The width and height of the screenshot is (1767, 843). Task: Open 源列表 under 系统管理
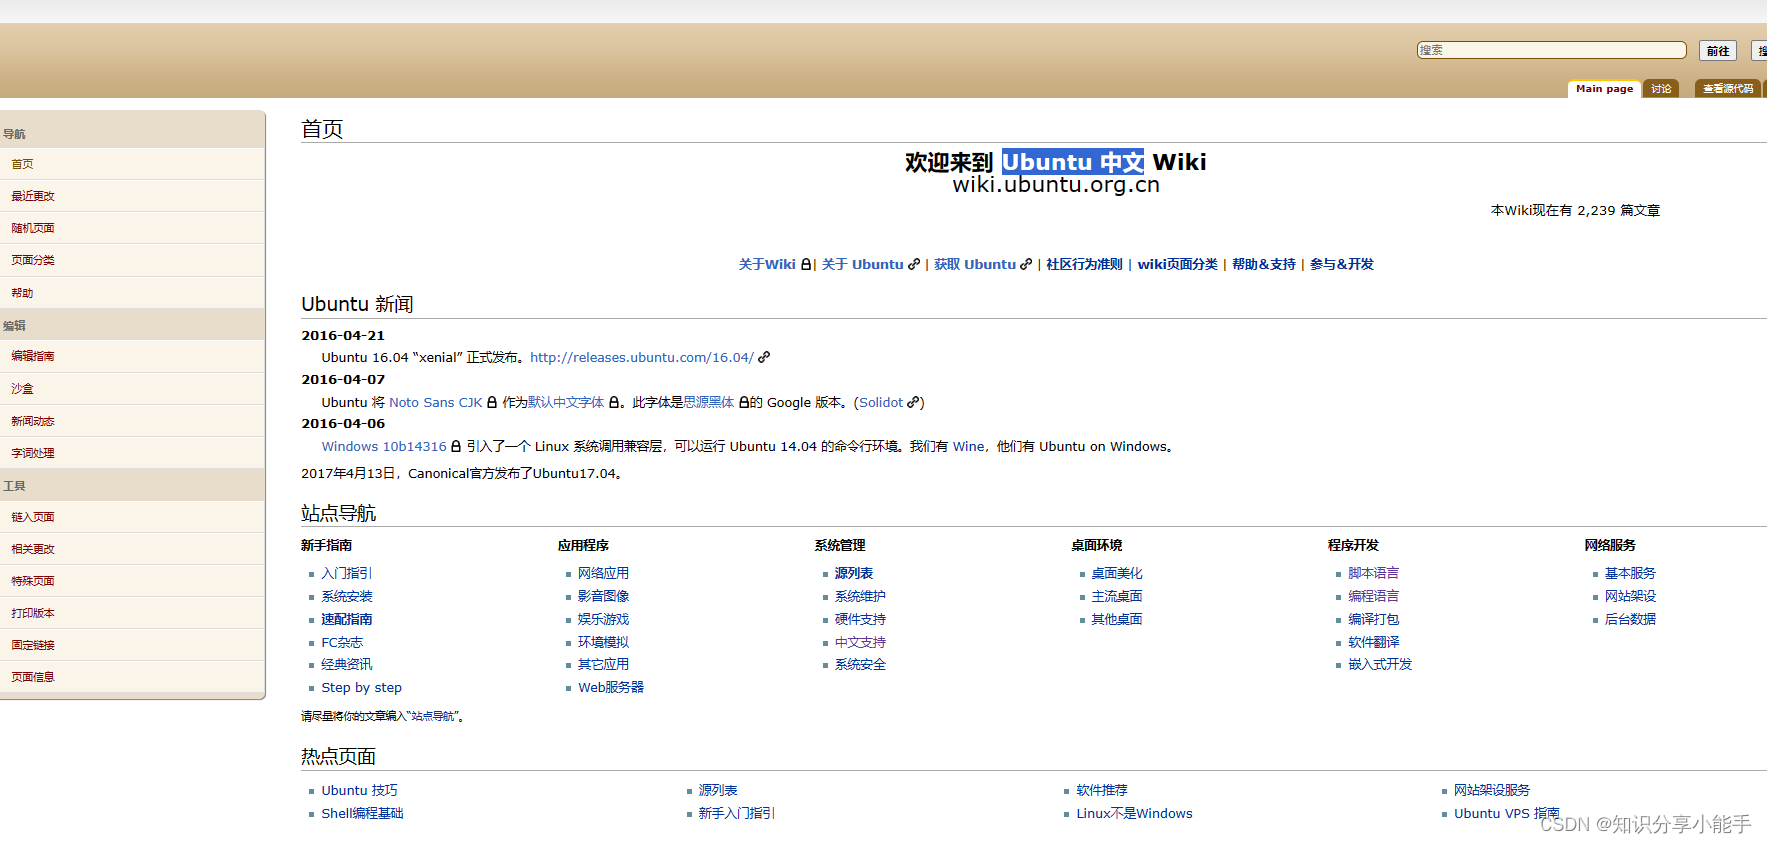tap(854, 573)
